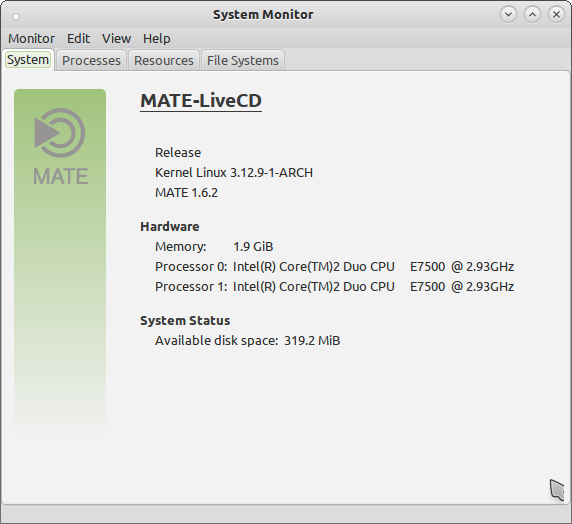Open the Help menu
This screenshot has width=572, height=524.
156,38
